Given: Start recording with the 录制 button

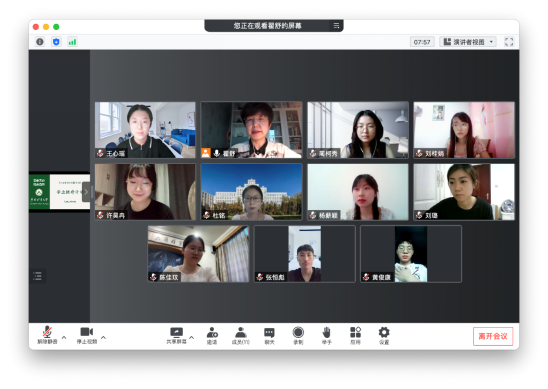Looking at the screenshot, I should (298, 336).
